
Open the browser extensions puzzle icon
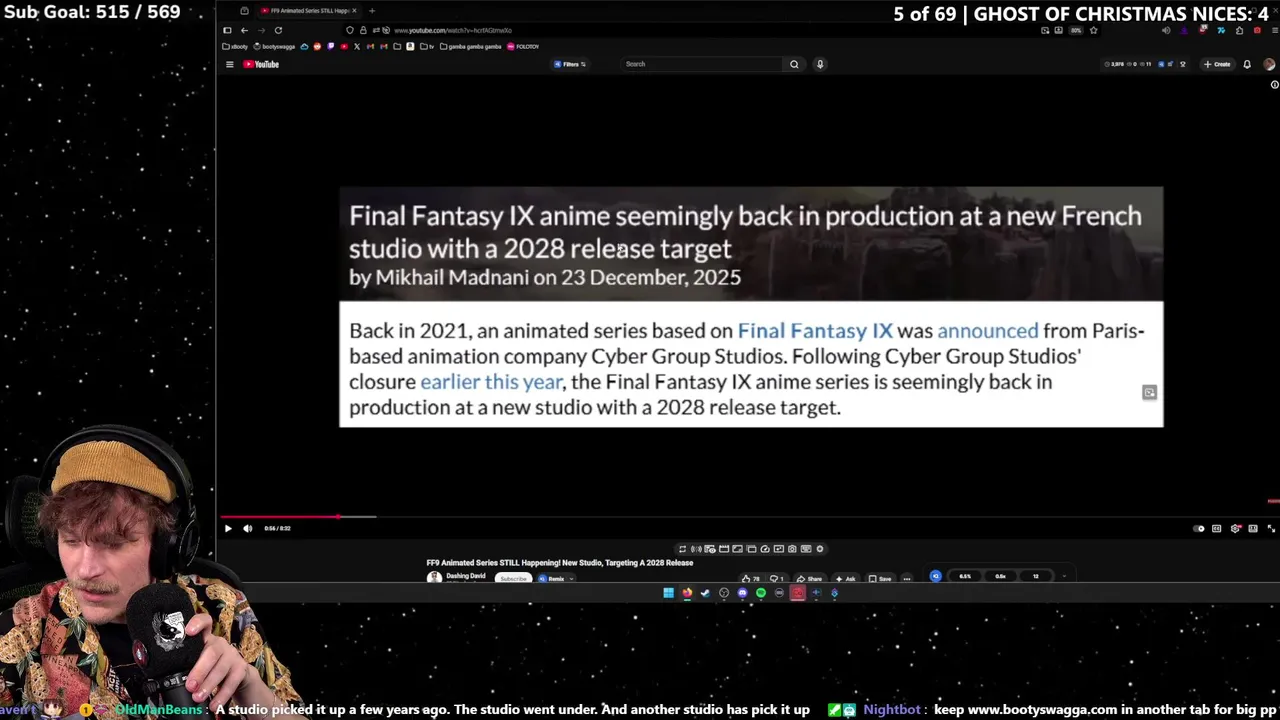(1239, 30)
